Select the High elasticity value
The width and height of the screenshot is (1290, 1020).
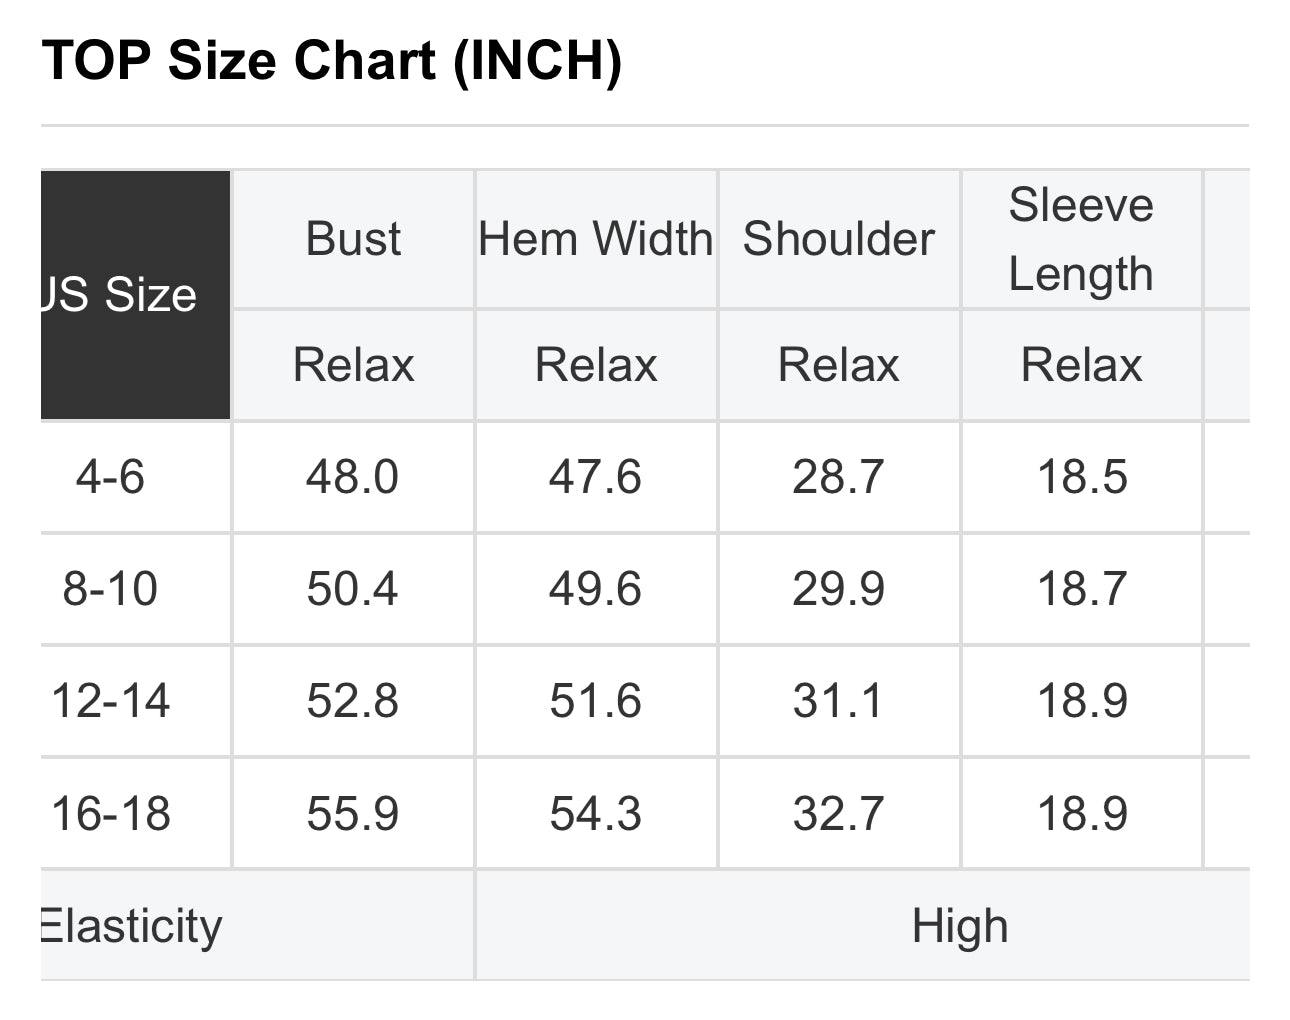click(960, 926)
